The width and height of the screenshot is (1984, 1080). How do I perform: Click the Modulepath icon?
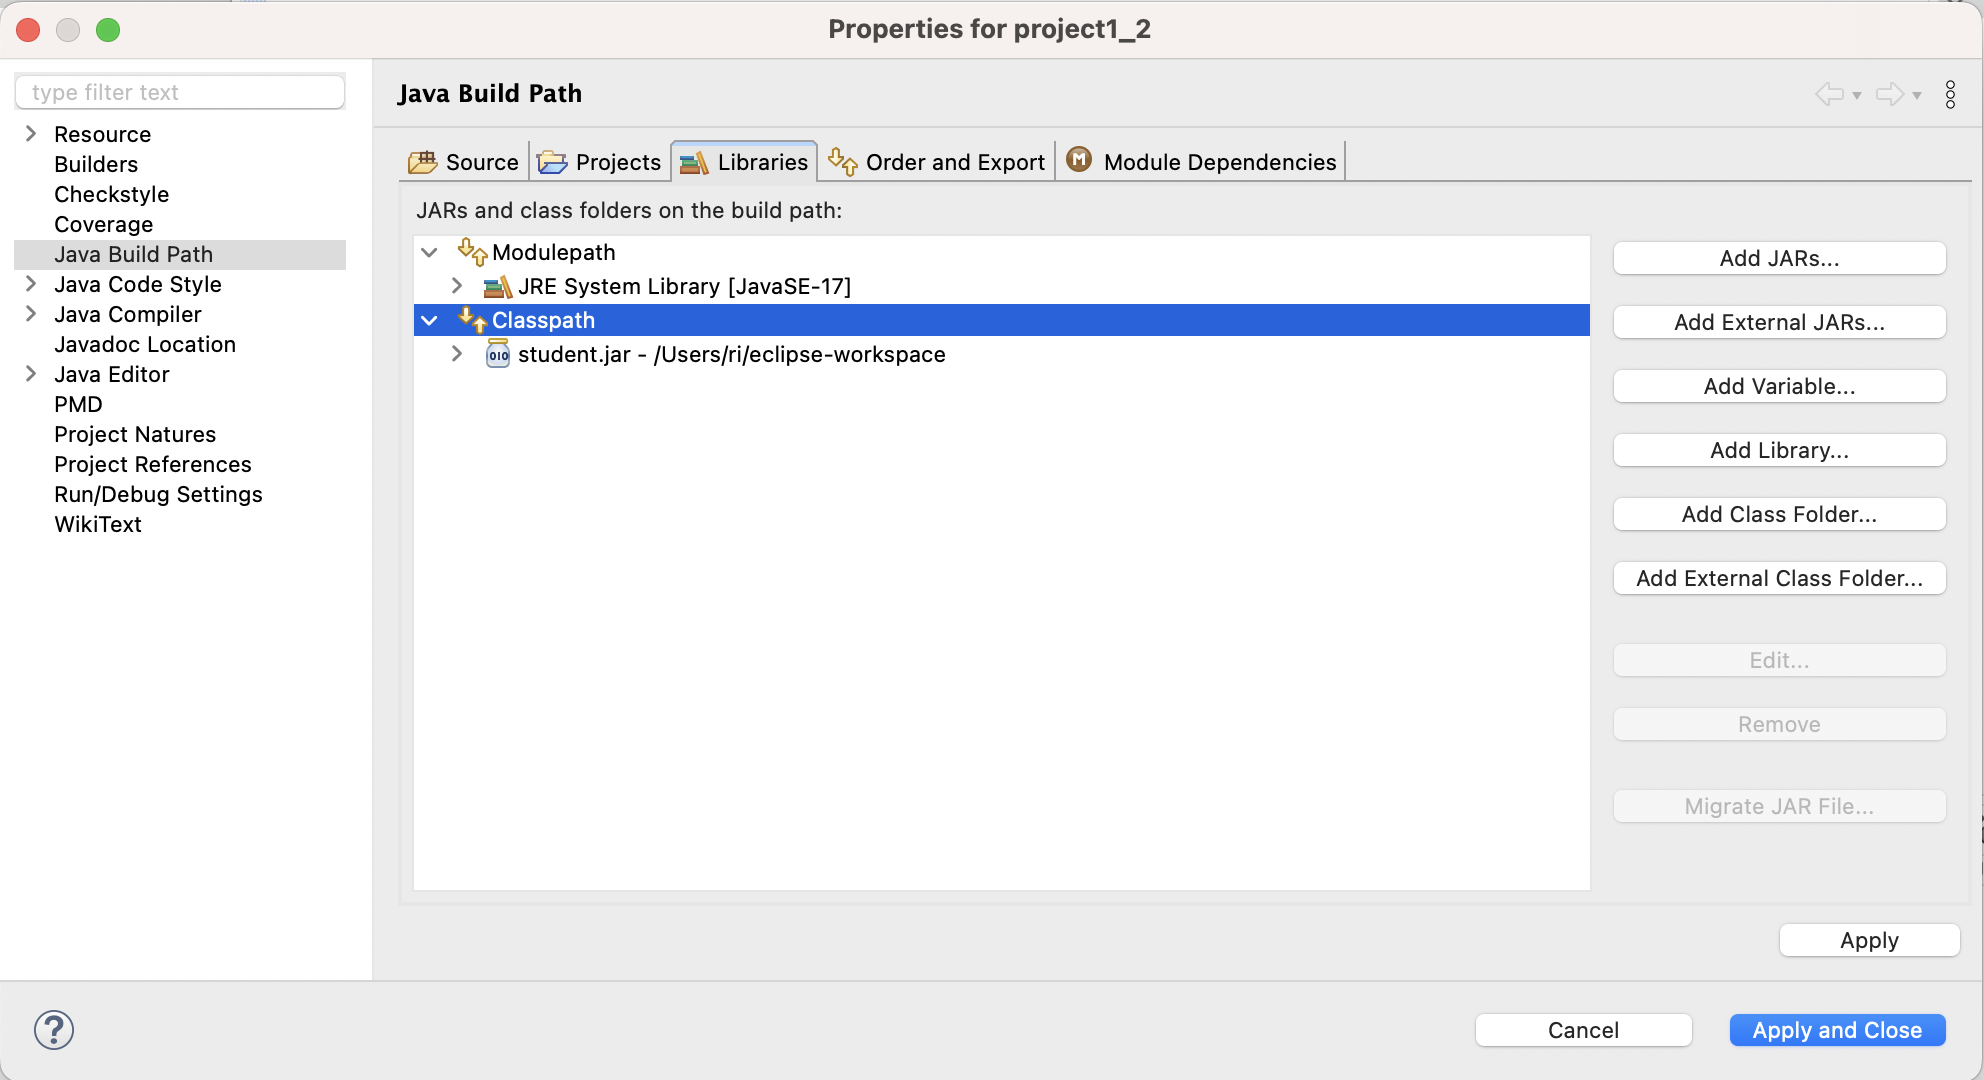tap(472, 252)
